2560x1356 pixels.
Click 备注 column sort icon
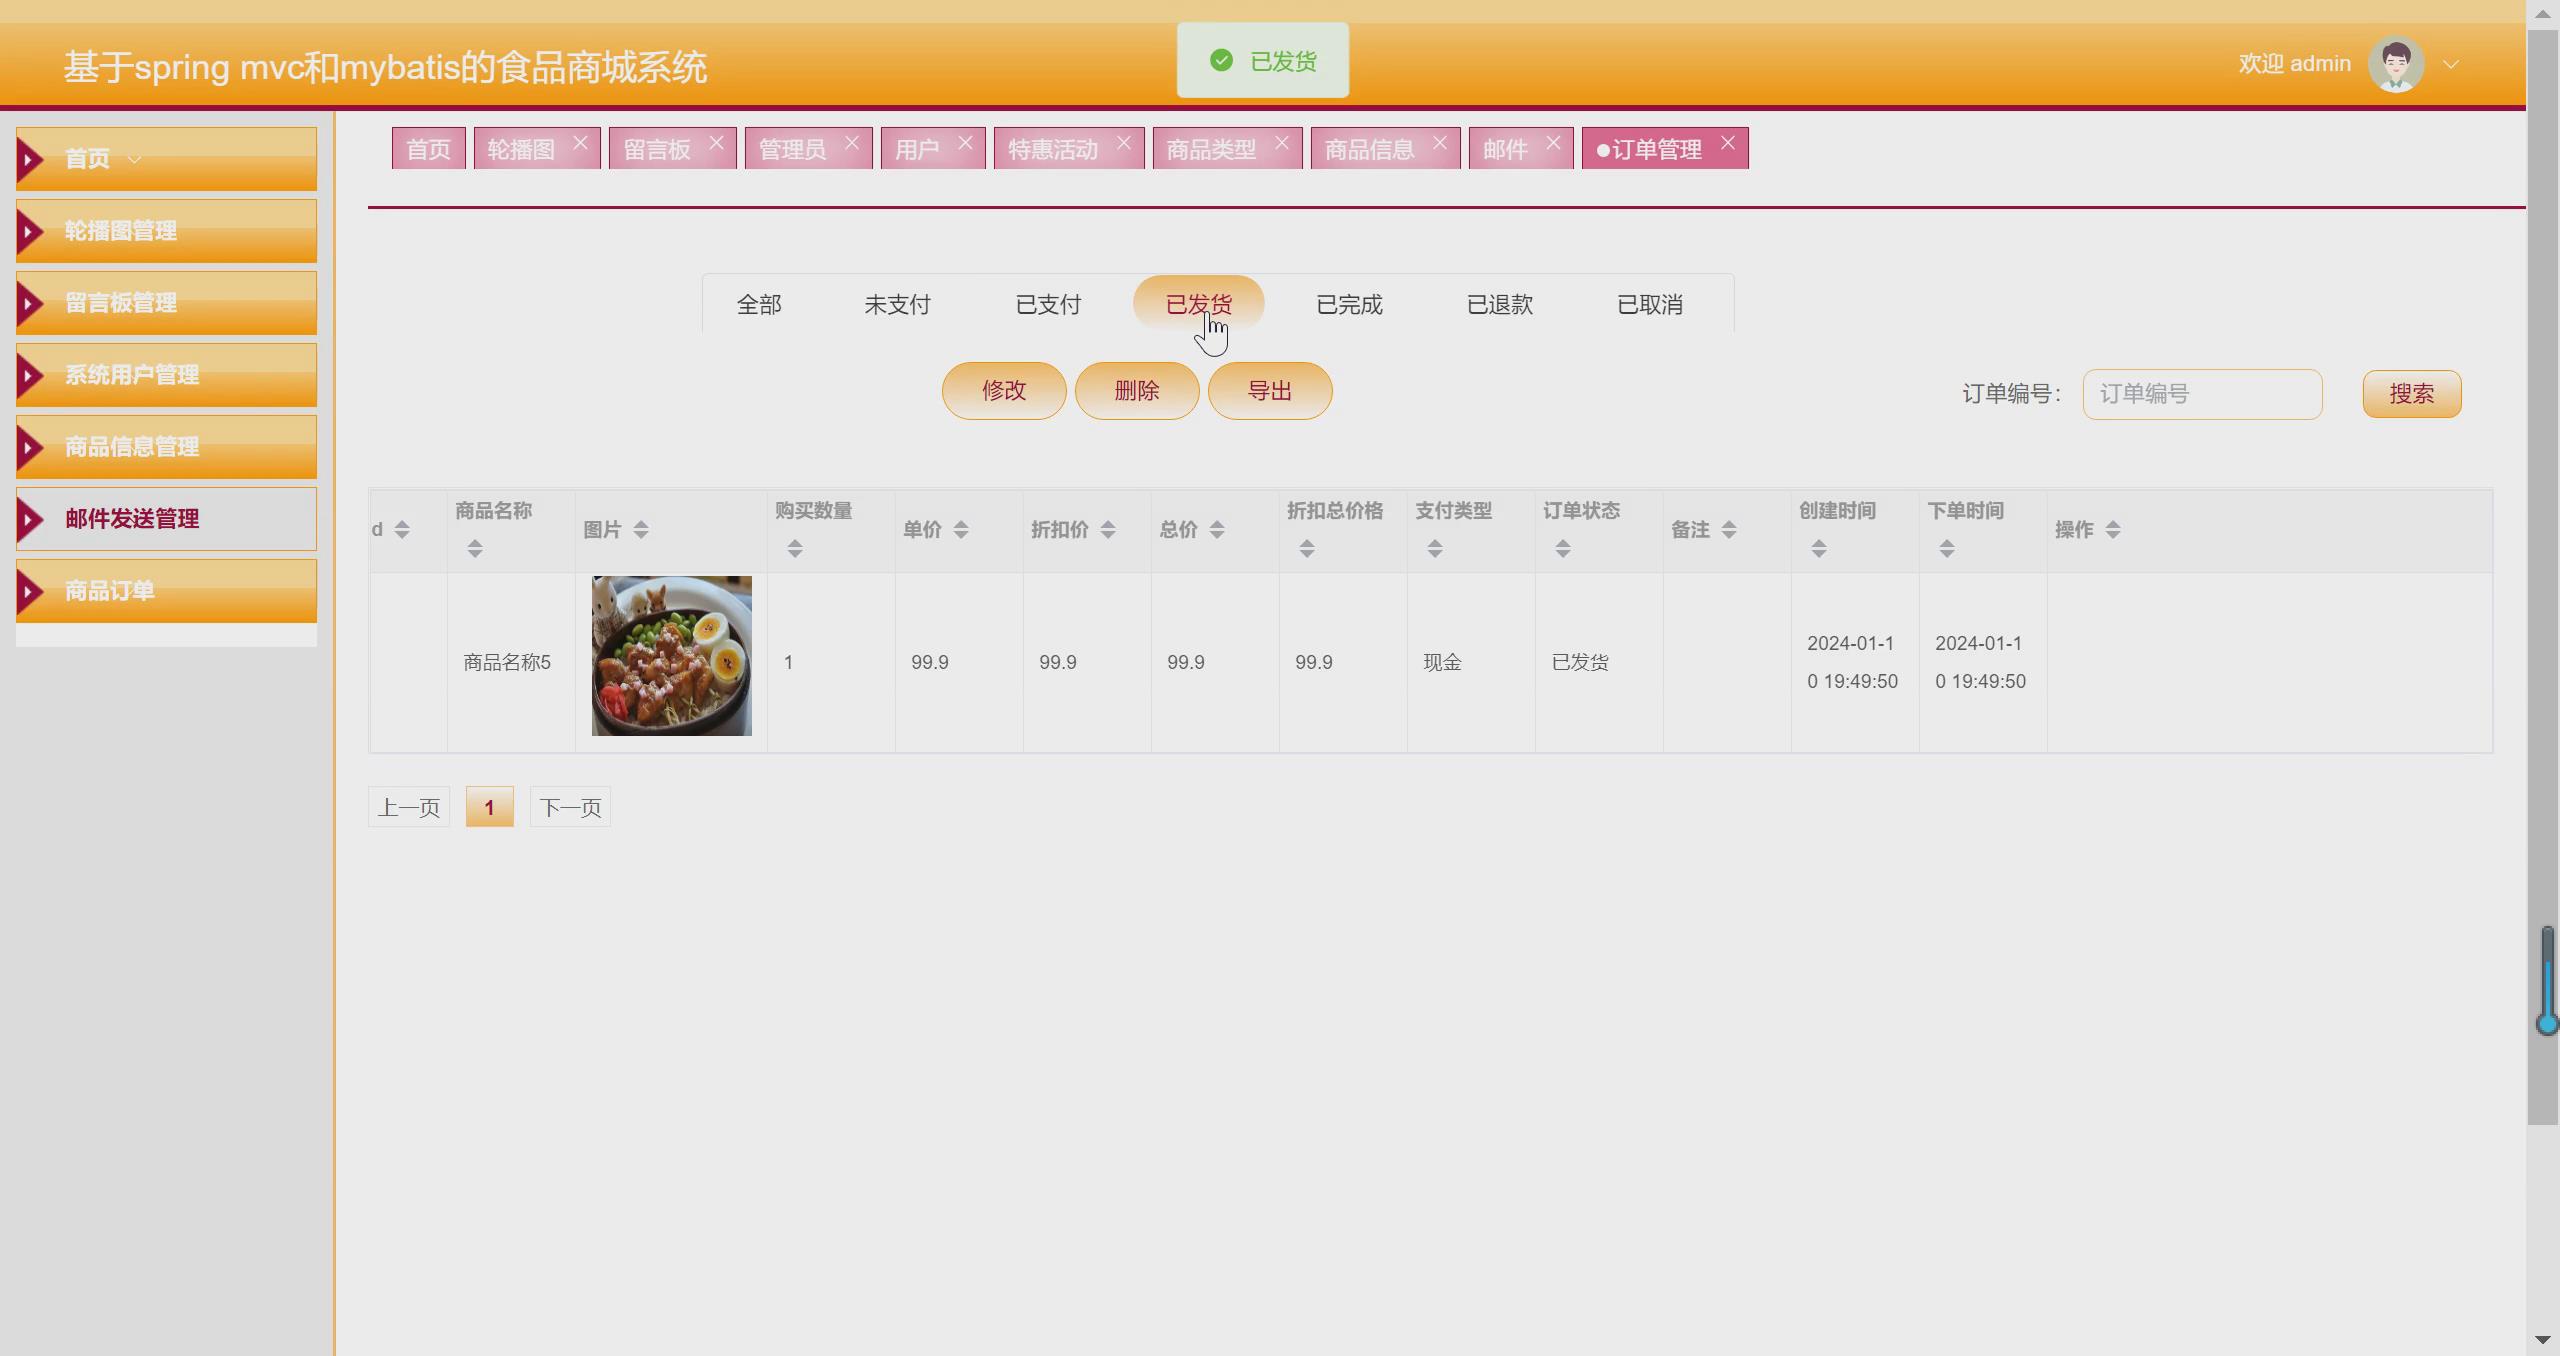point(1728,530)
